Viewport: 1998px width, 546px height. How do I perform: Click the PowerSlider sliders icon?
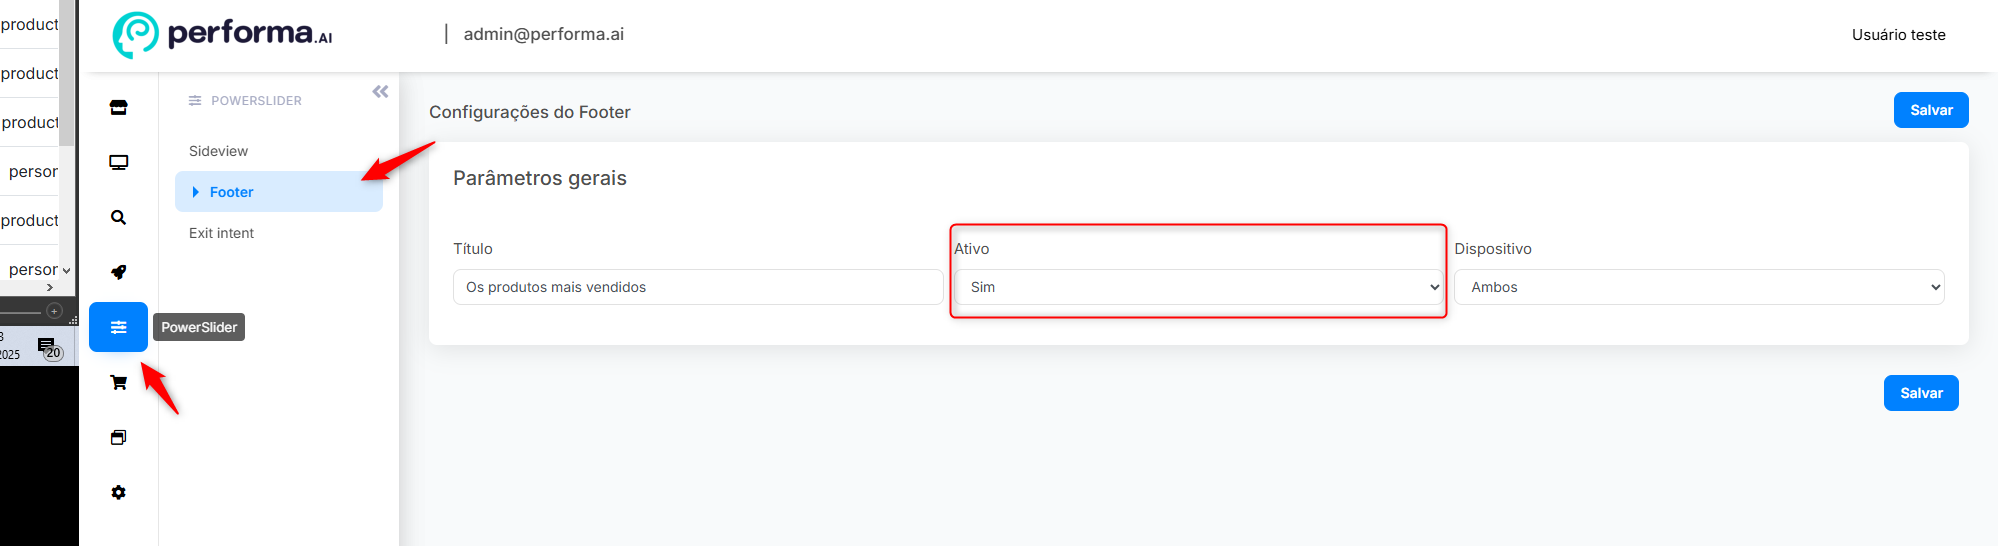point(118,327)
